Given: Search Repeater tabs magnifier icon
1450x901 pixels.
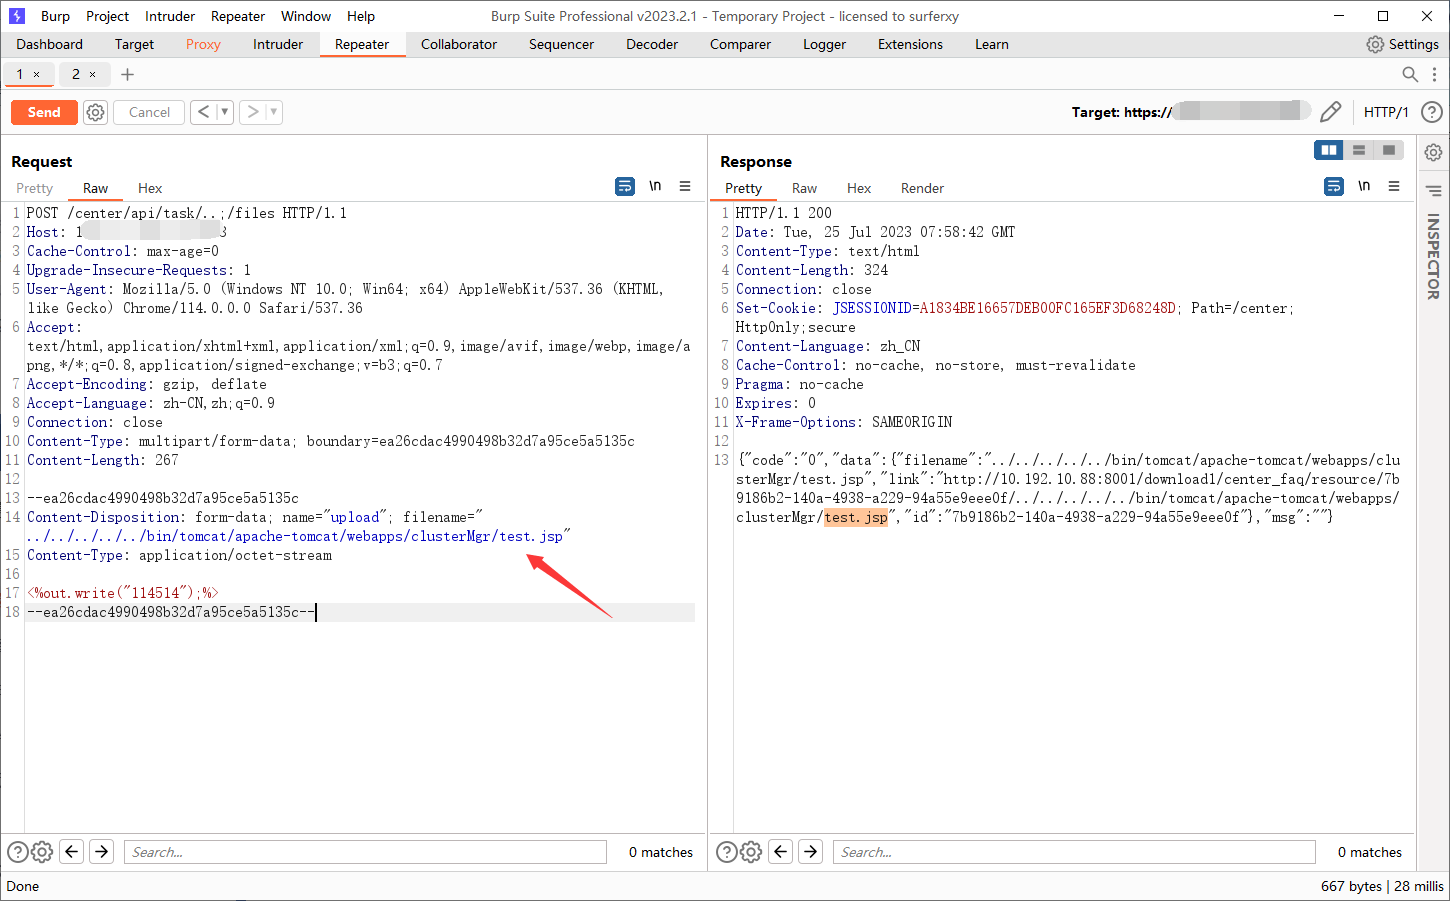Looking at the screenshot, I should (1410, 74).
